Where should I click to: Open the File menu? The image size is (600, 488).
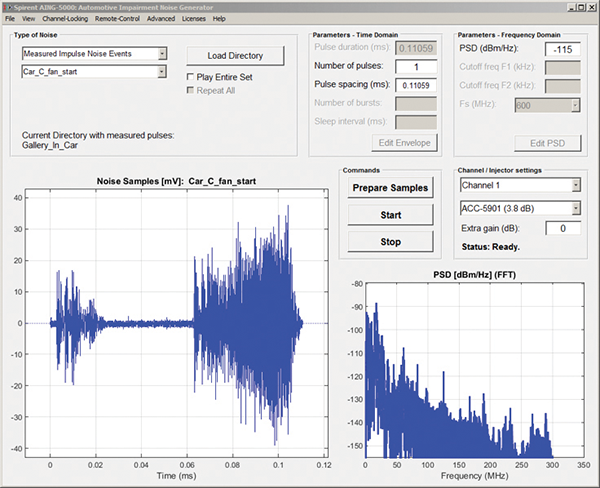tap(9, 19)
